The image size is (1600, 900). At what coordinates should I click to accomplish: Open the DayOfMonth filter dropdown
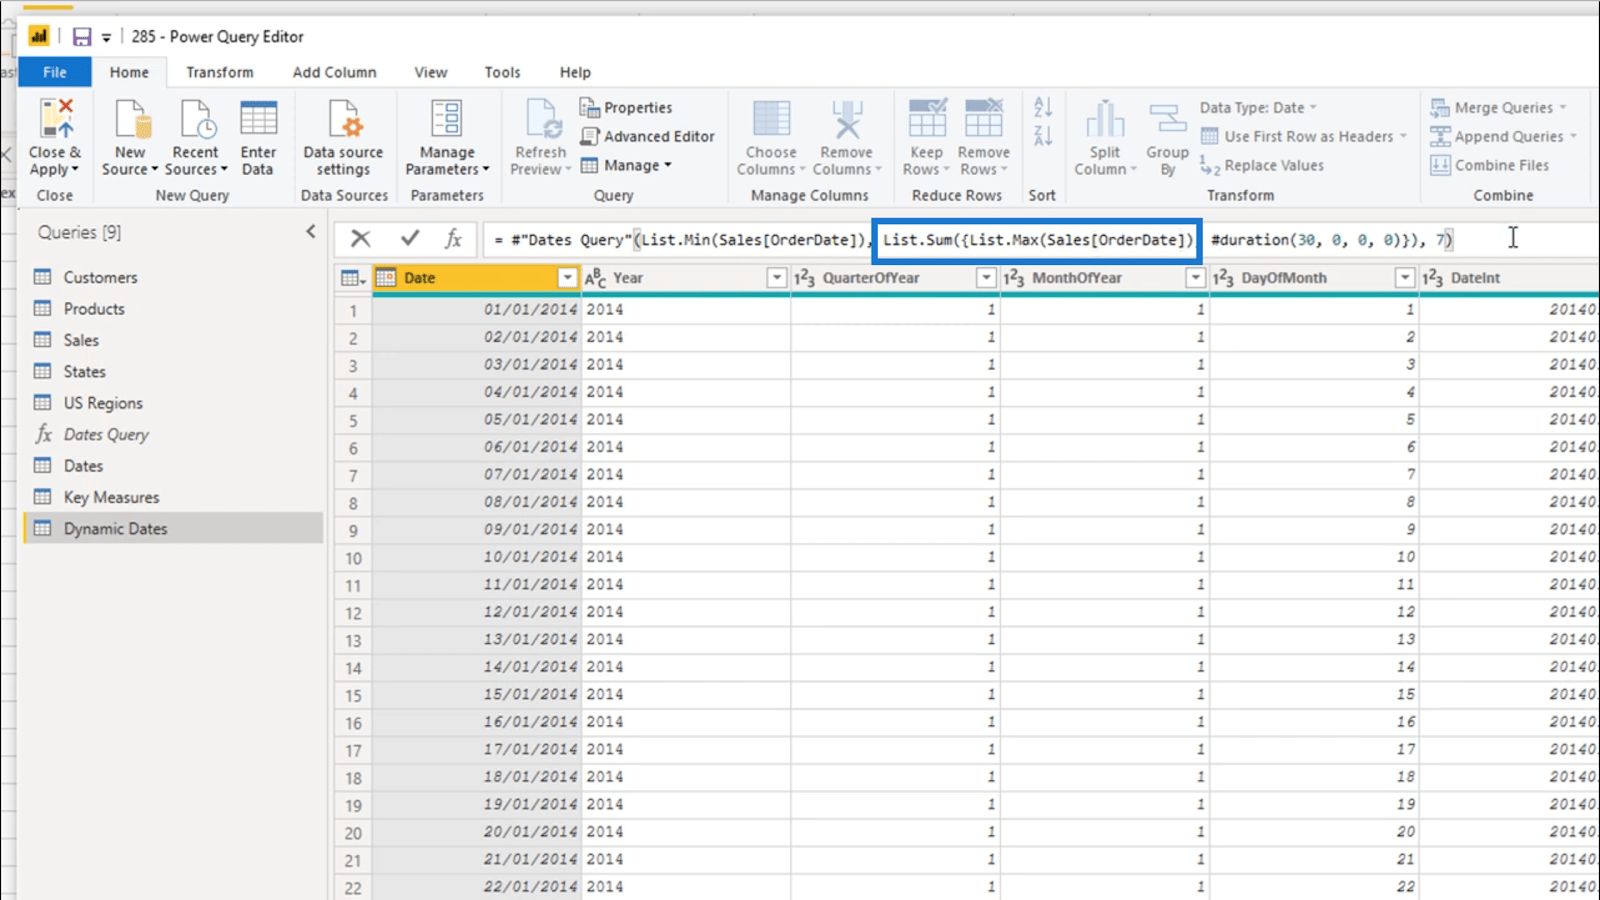1405,278
